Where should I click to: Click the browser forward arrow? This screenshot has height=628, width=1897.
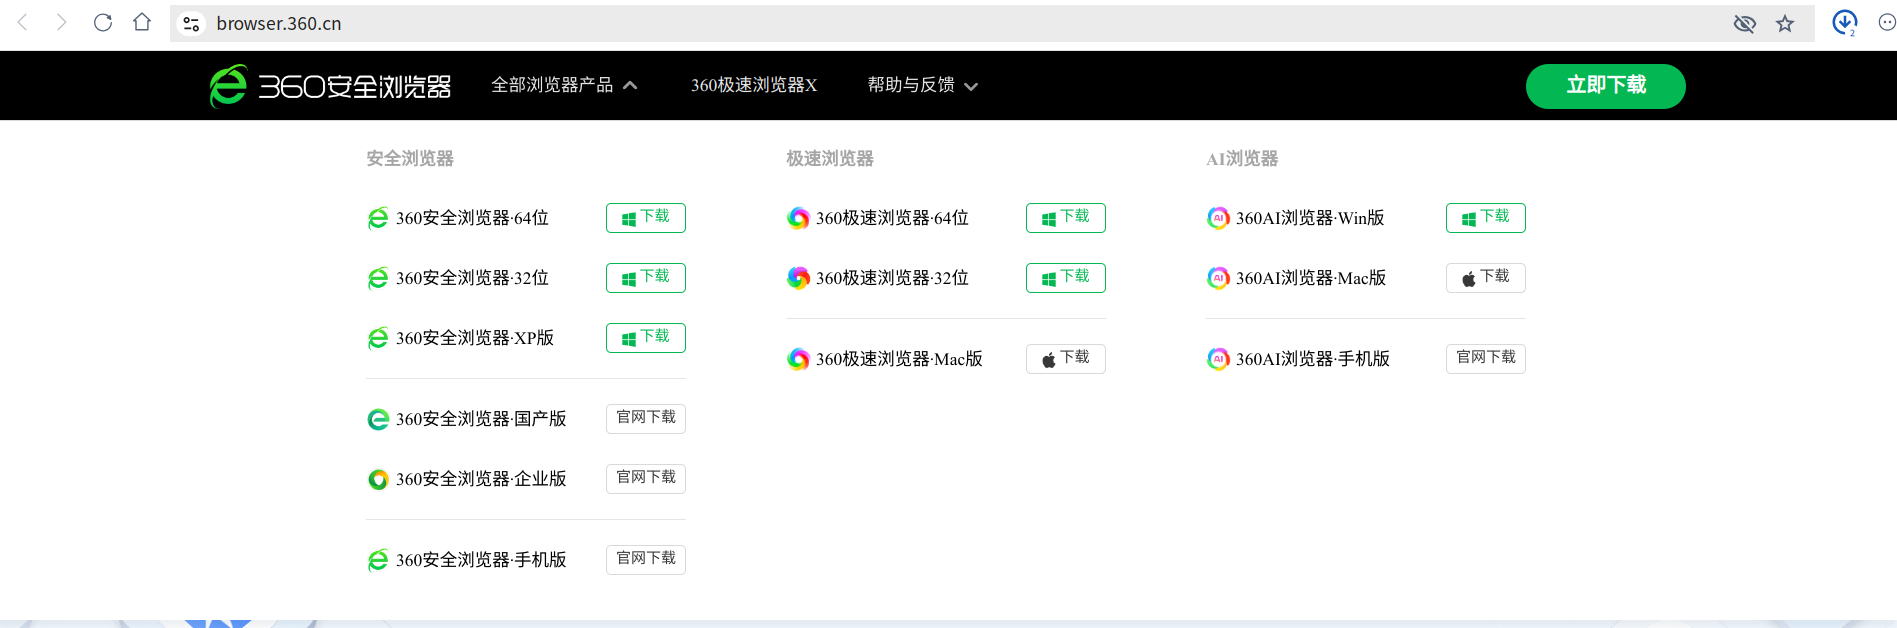coord(62,23)
